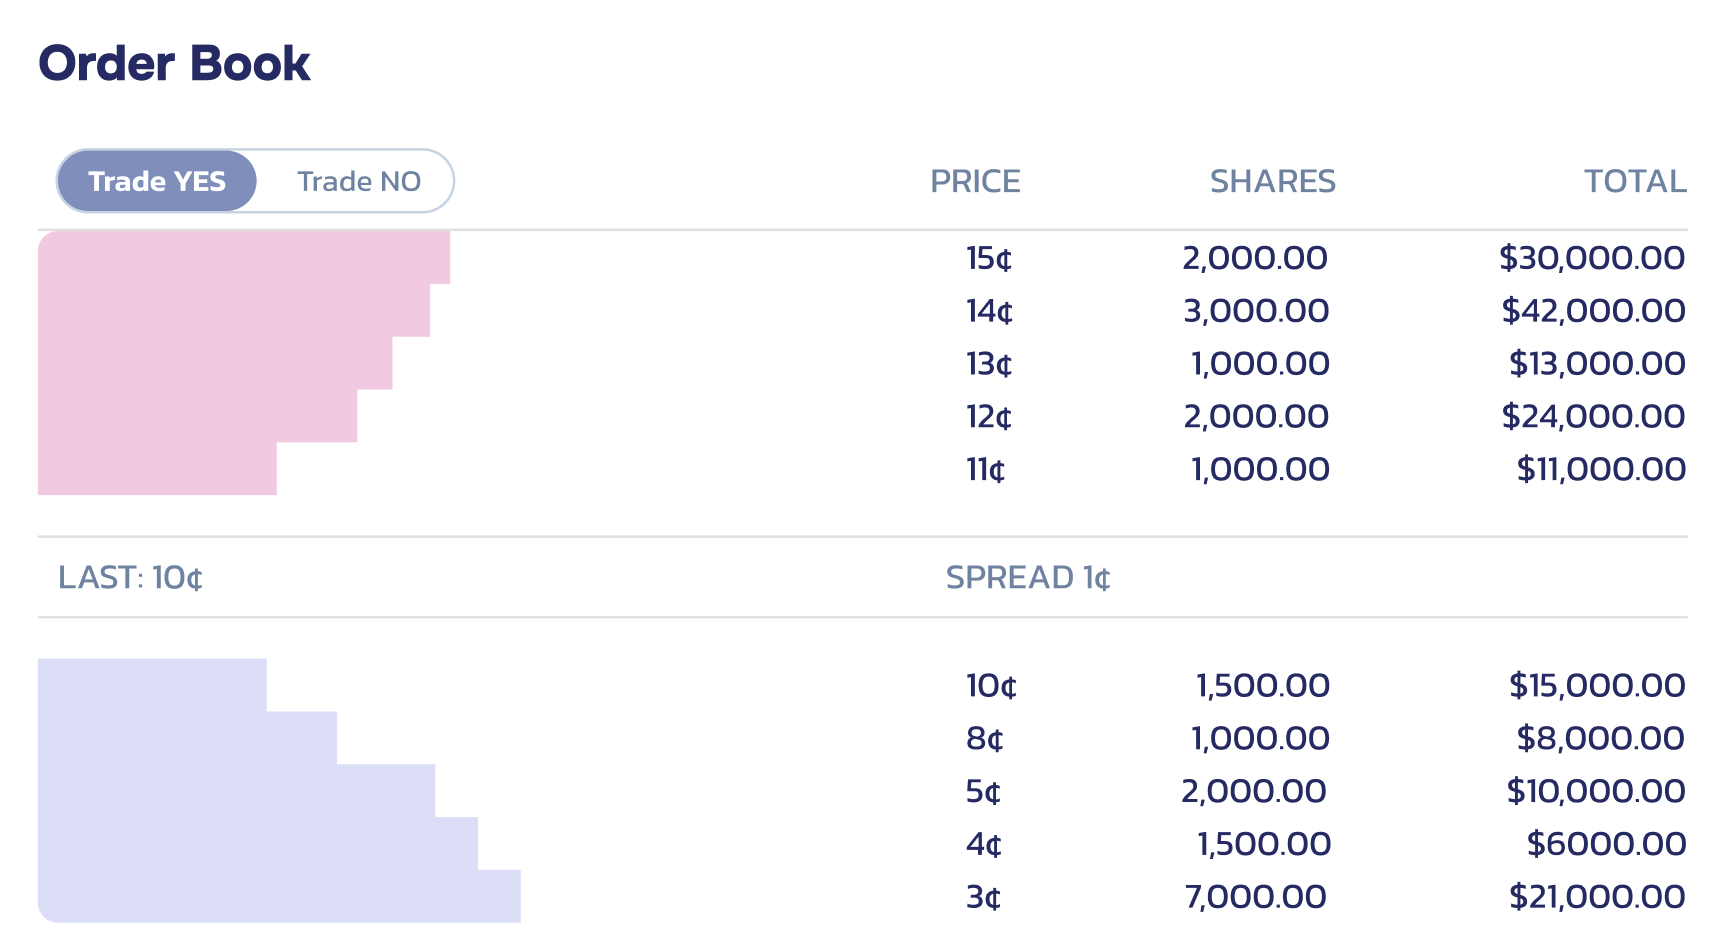The image size is (1724, 950).
Task: Select the 10¢ best bid price
Action: tap(991, 686)
